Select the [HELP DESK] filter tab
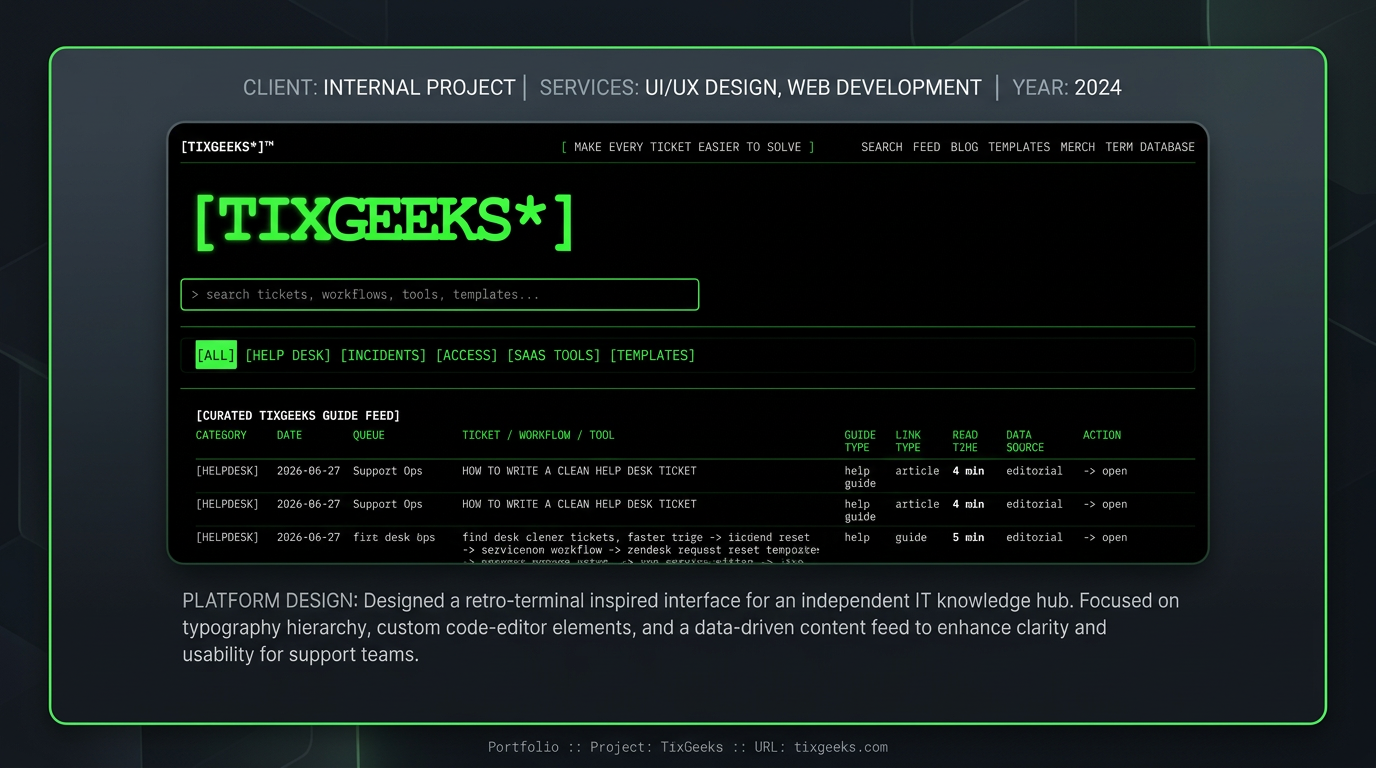The height and width of the screenshot is (768, 1376). click(288, 355)
